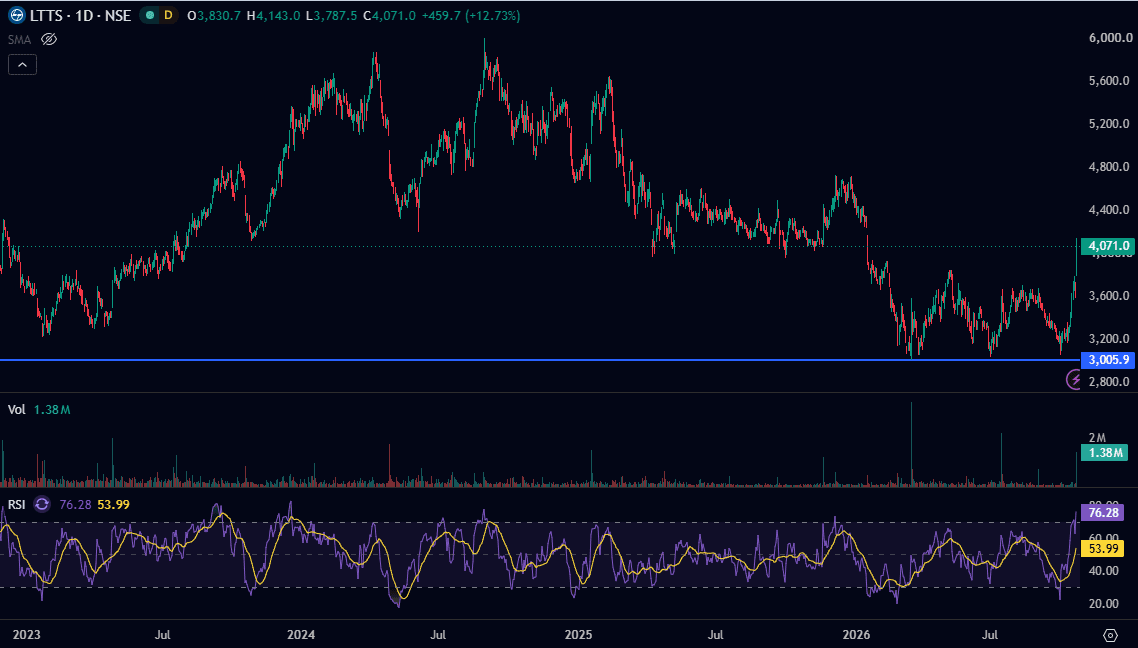Image resolution: width=1138 pixels, height=648 pixels.
Task: Show the hidden SMA indicator with eye icon
Action: pos(49,39)
